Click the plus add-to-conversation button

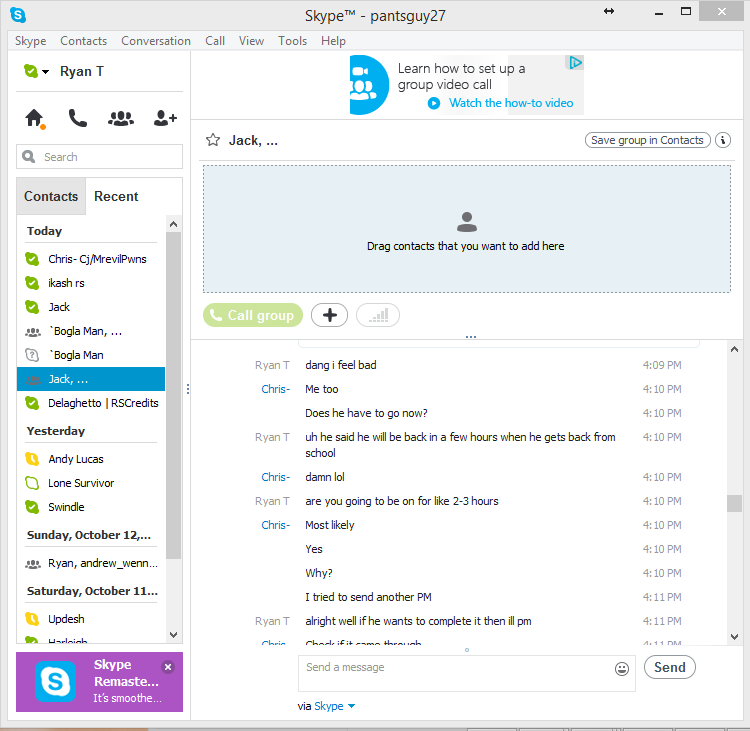[330, 315]
